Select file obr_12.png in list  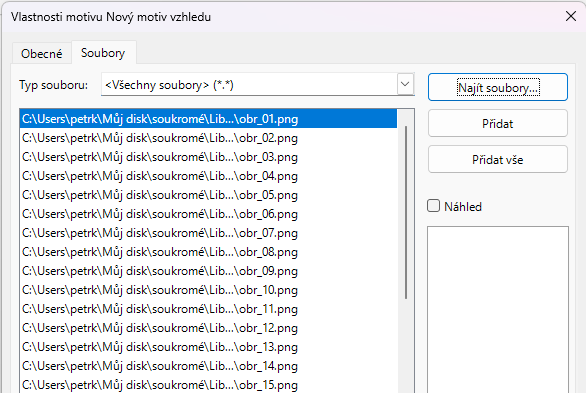209,328
